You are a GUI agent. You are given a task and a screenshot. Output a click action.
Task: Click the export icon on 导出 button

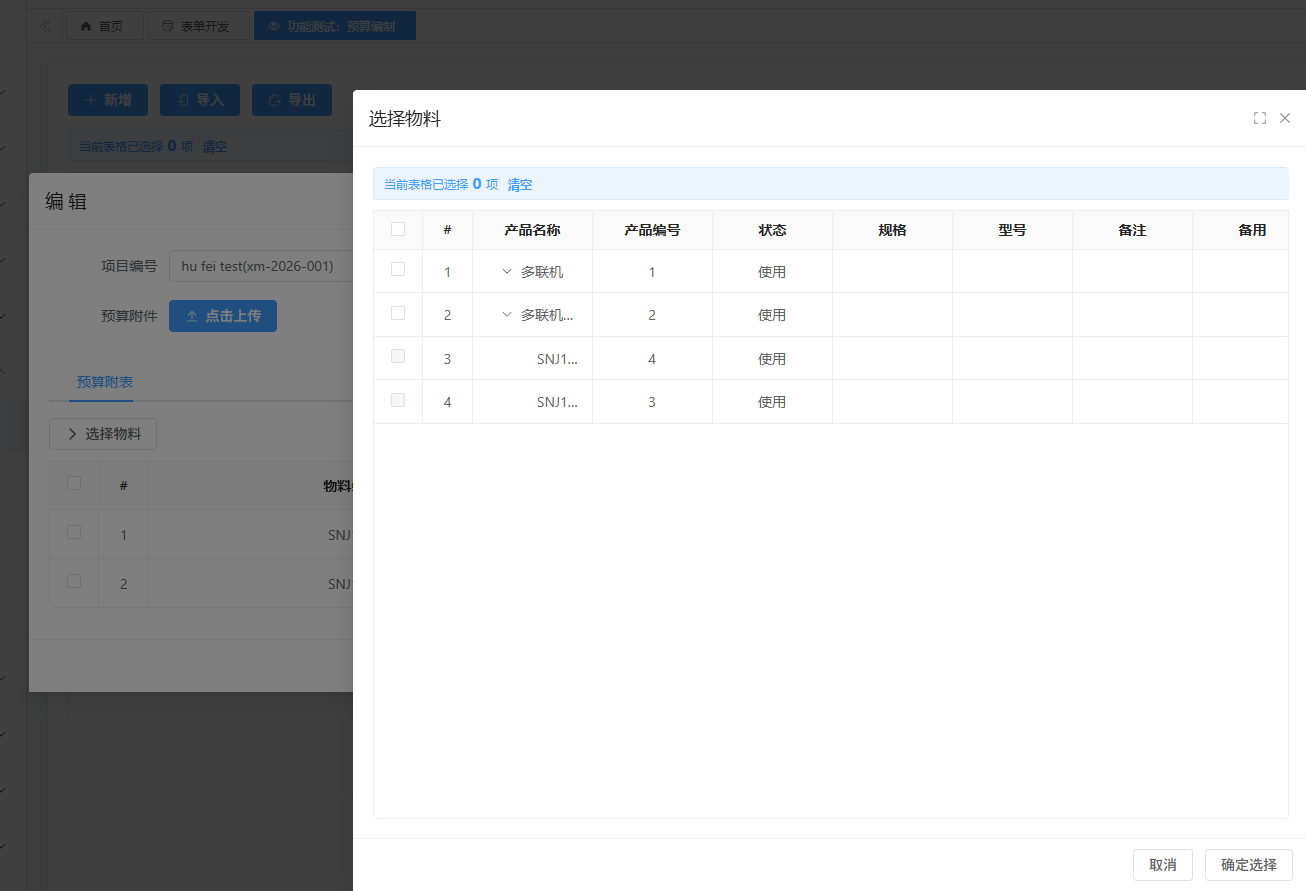[x=275, y=100]
